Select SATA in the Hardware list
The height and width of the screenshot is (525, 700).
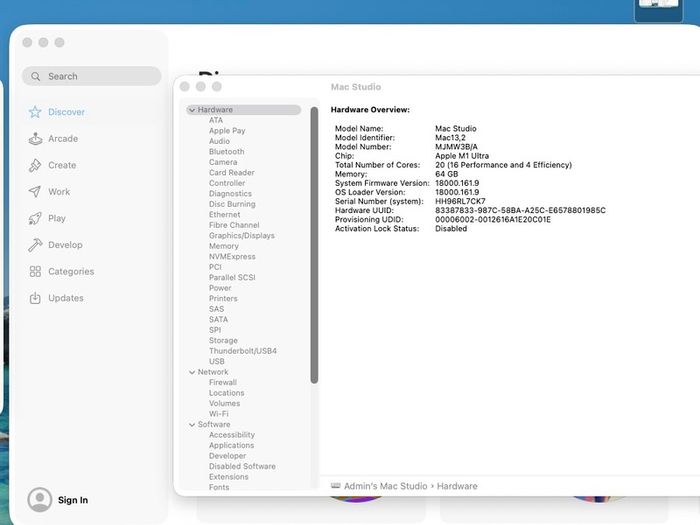tap(218, 320)
